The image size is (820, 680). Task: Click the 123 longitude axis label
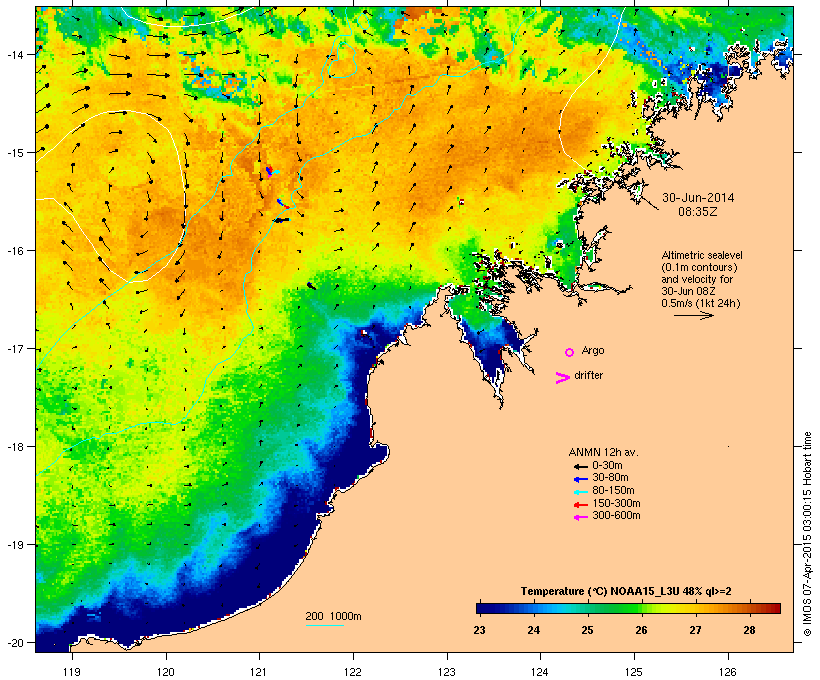click(x=447, y=672)
